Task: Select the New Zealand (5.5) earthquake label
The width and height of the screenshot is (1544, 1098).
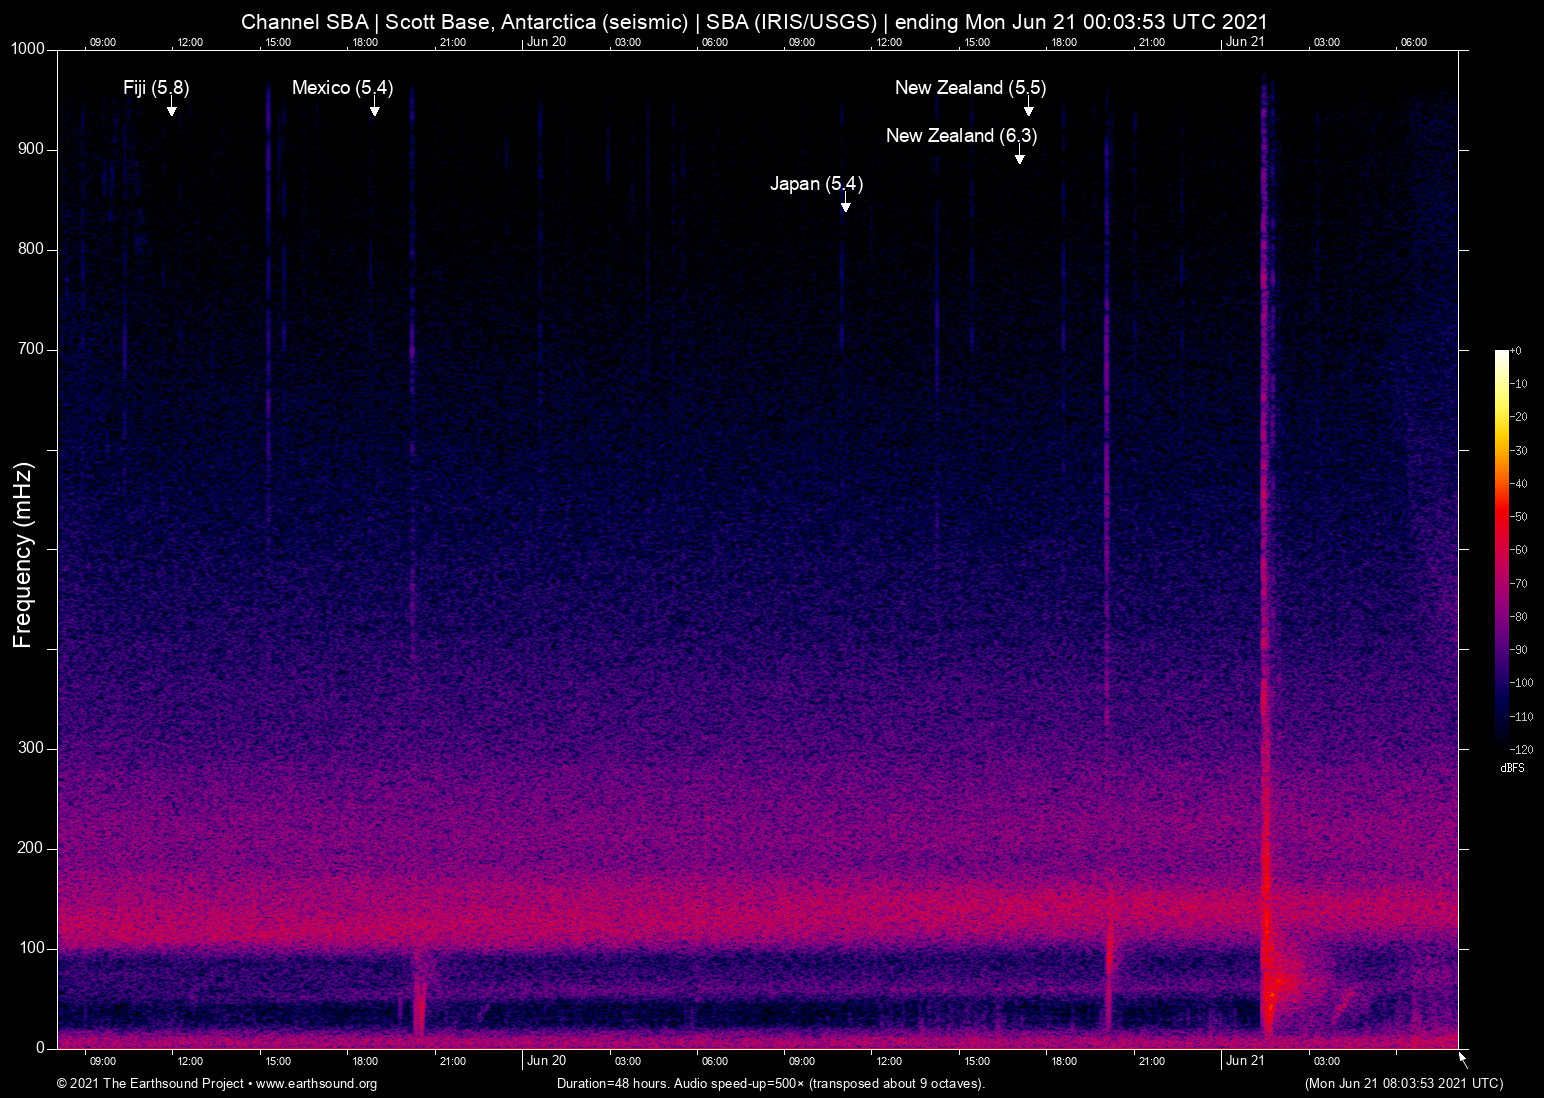Action: 970,88
